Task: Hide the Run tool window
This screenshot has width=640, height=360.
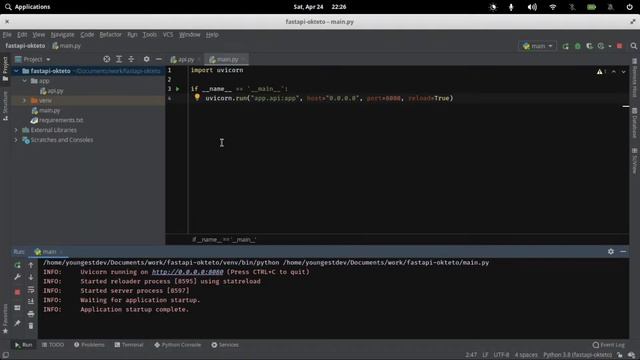Action: click(623, 251)
